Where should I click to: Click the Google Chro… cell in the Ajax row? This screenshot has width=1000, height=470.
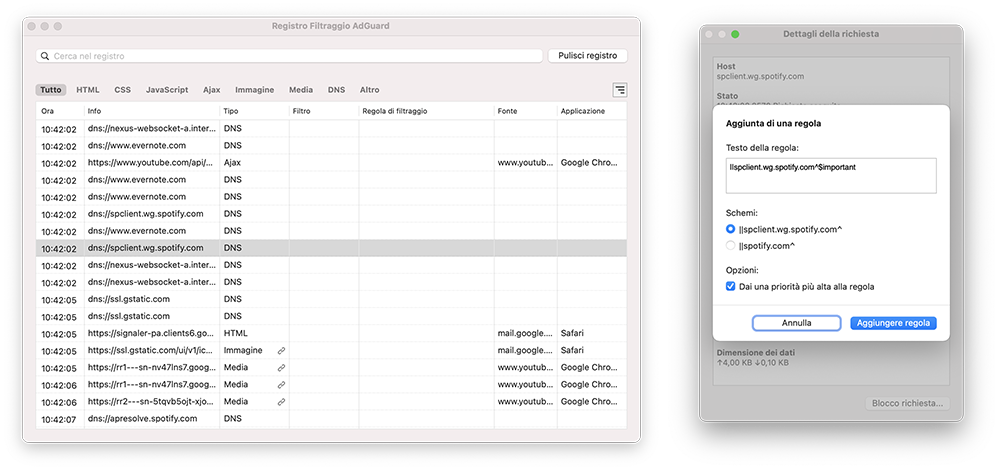tap(589, 163)
